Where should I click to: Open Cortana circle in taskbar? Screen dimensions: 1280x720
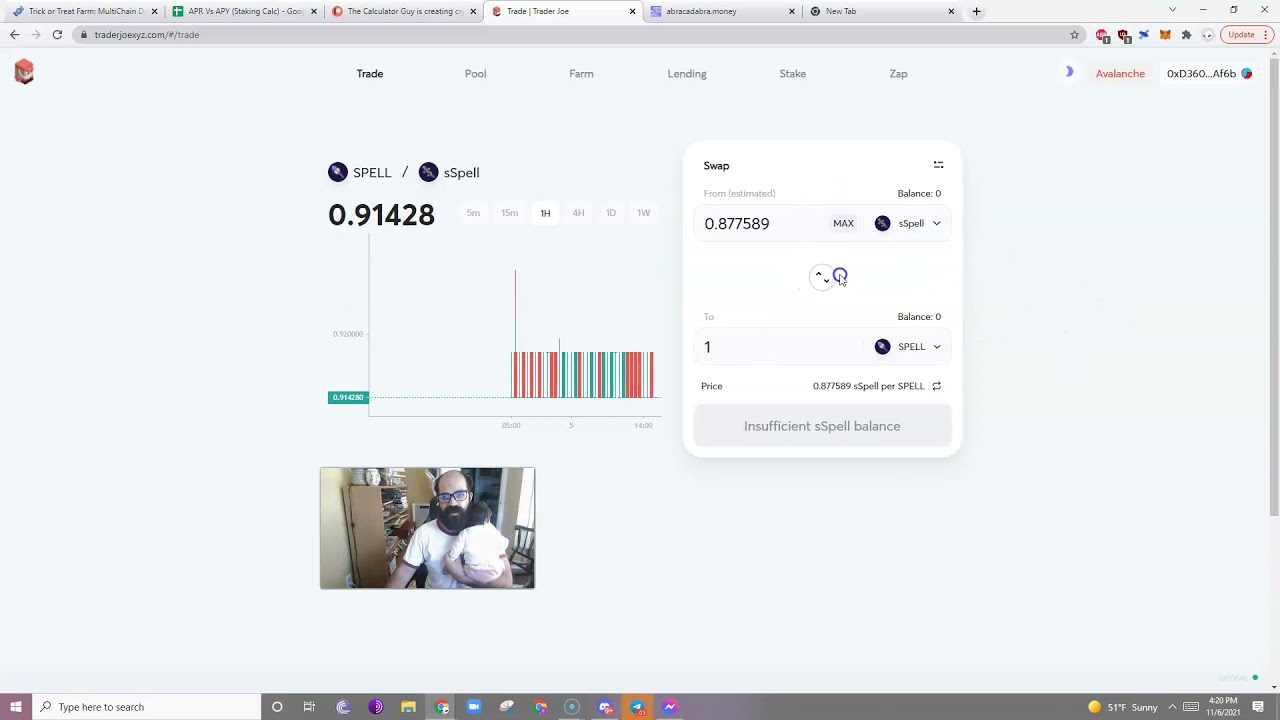click(277, 707)
